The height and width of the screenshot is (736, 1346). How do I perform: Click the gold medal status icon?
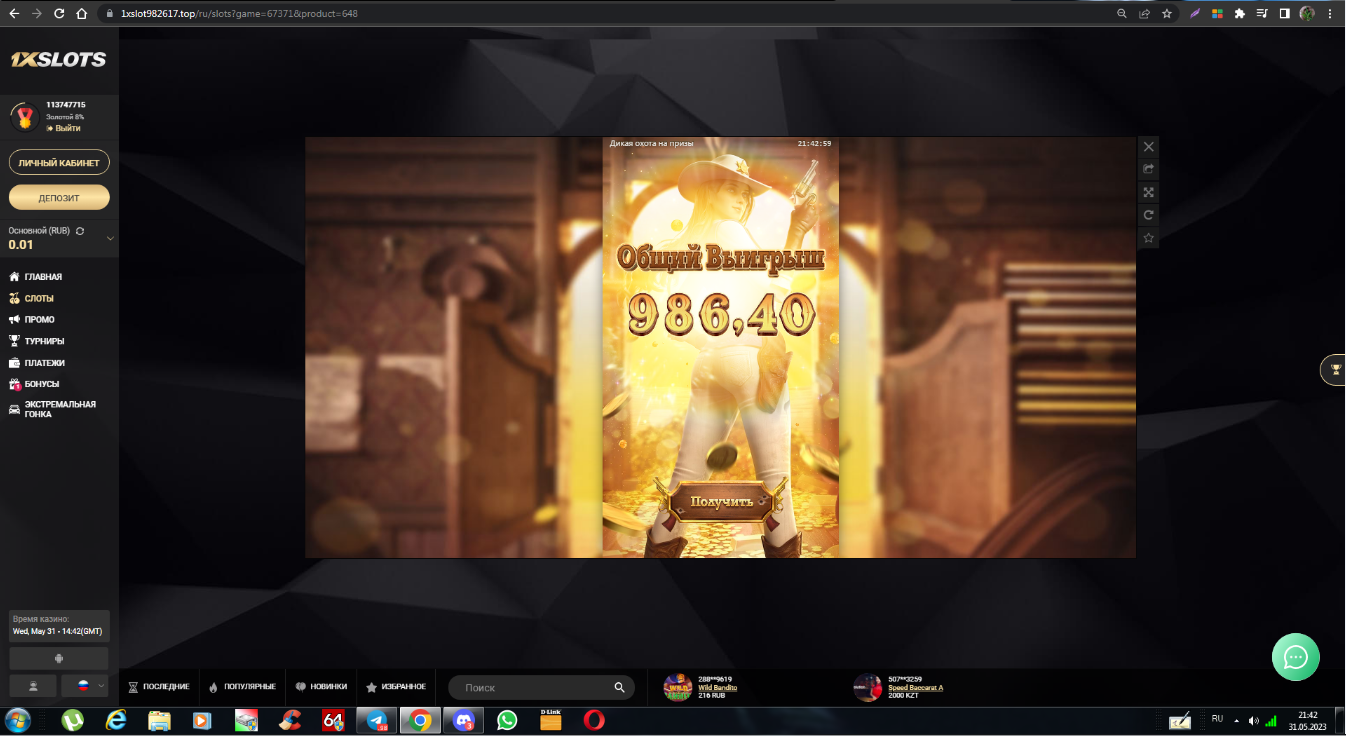tap(24, 117)
